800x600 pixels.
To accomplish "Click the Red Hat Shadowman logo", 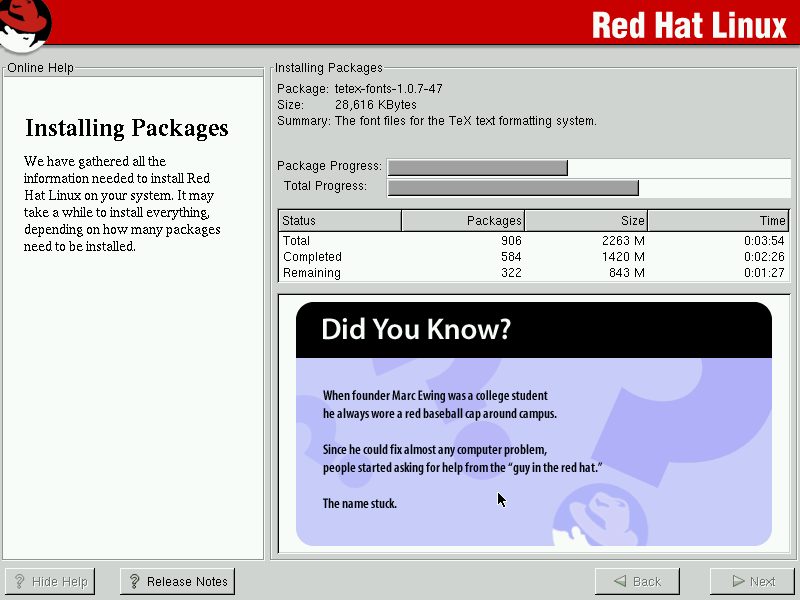I will coord(24,26).
